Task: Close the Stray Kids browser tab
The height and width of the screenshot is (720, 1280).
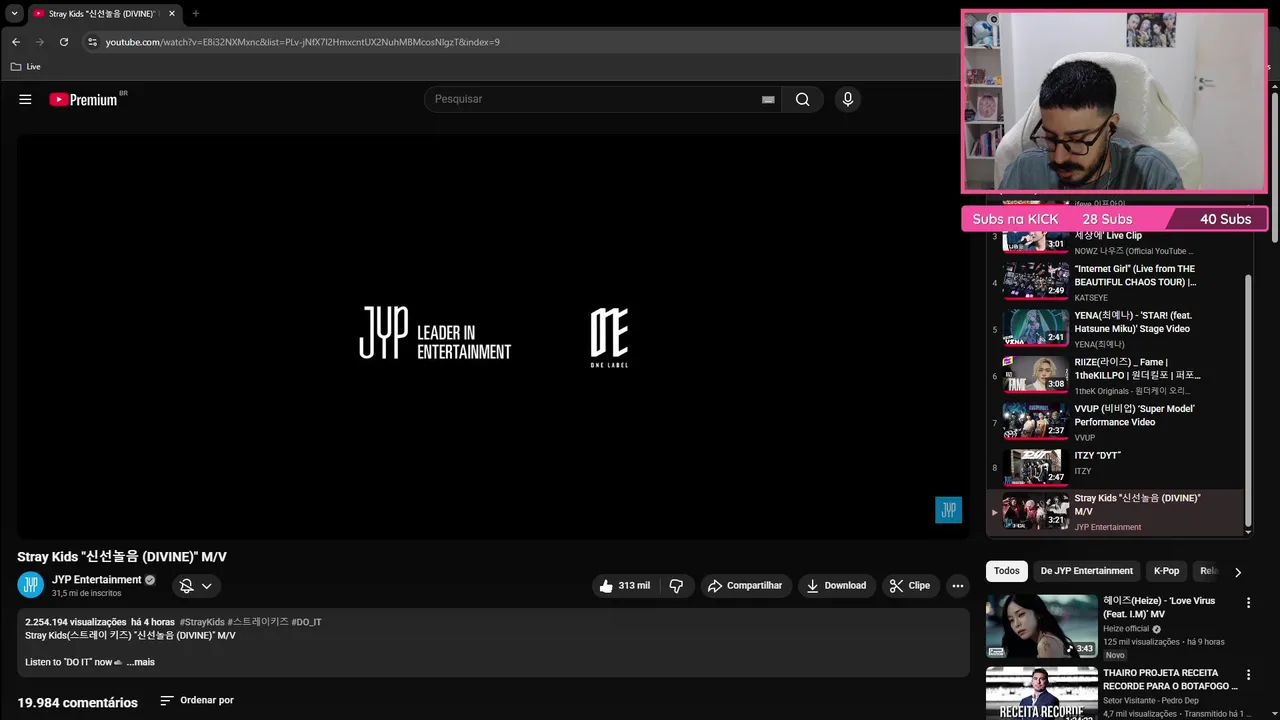Action: [x=172, y=14]
